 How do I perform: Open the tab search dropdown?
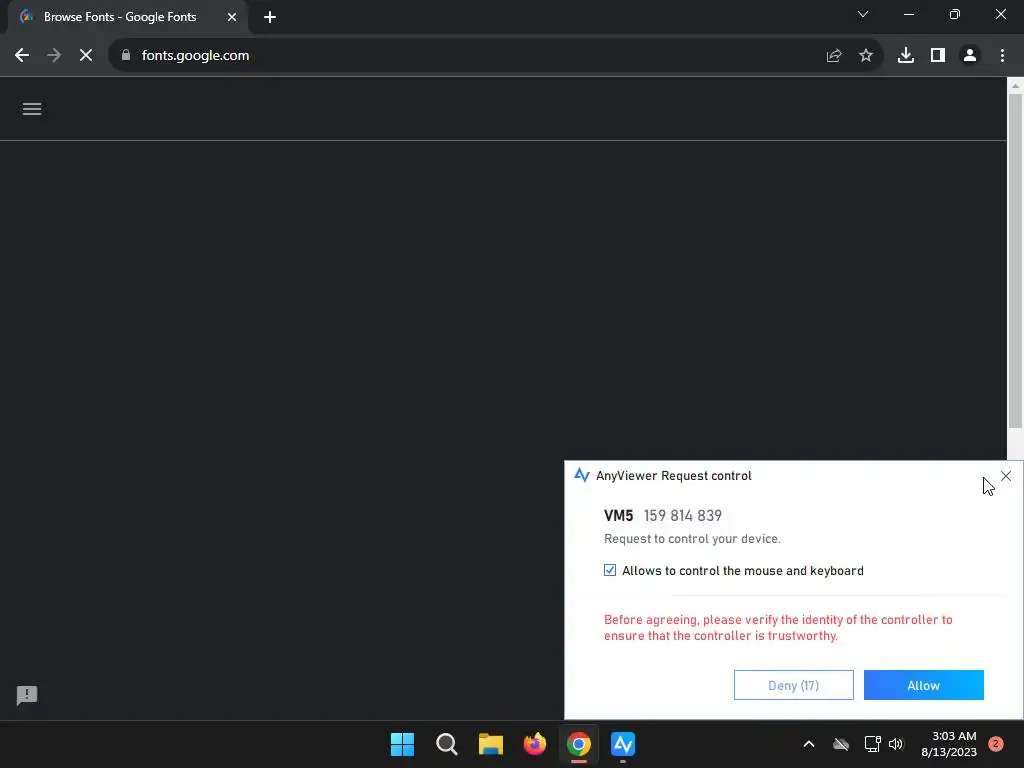[x=863, y=14]
